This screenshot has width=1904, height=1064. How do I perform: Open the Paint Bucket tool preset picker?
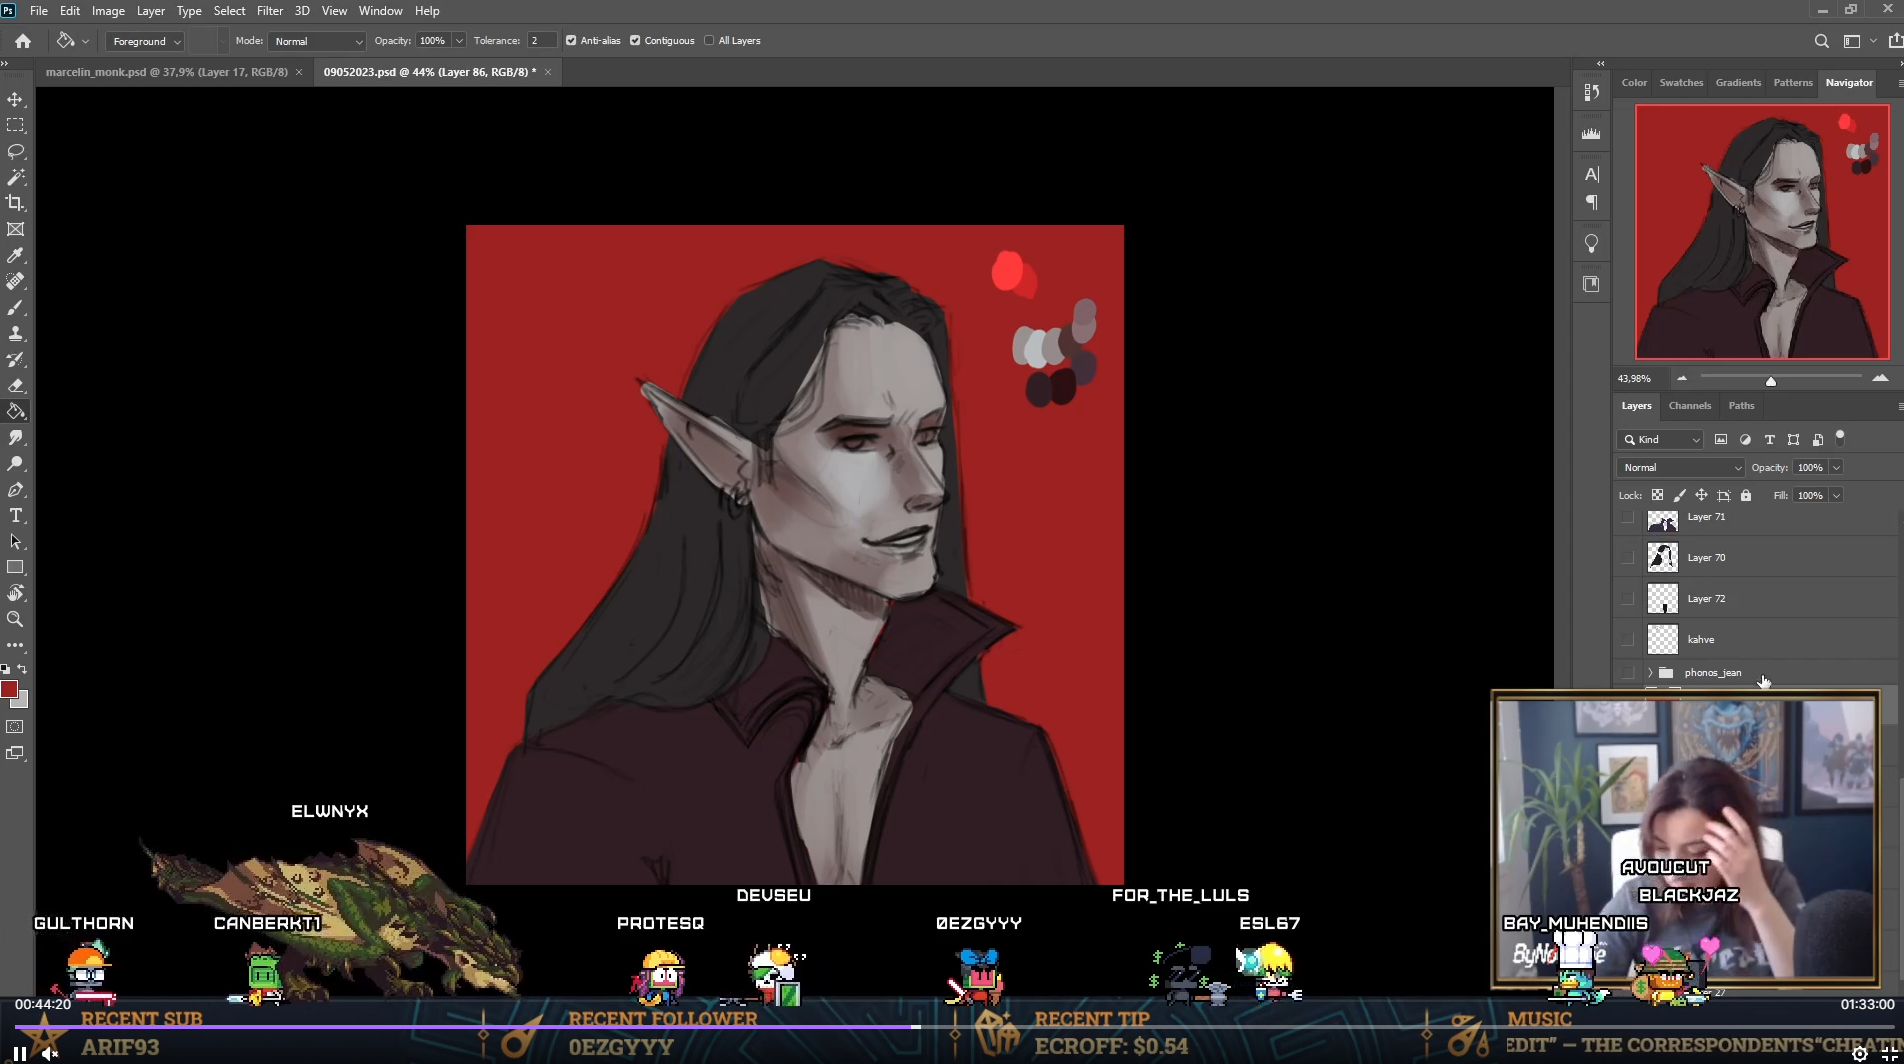[72, 41]
